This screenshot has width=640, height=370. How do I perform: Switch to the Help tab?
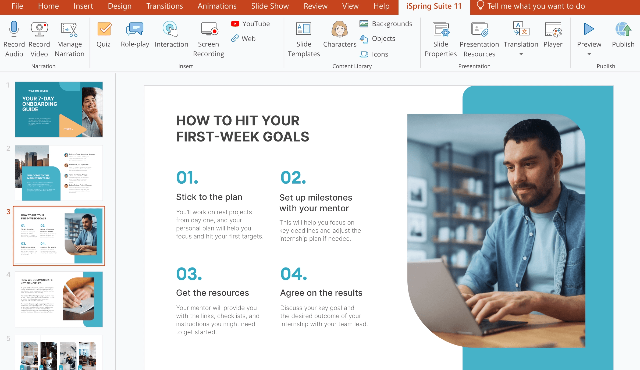point(381,6)
